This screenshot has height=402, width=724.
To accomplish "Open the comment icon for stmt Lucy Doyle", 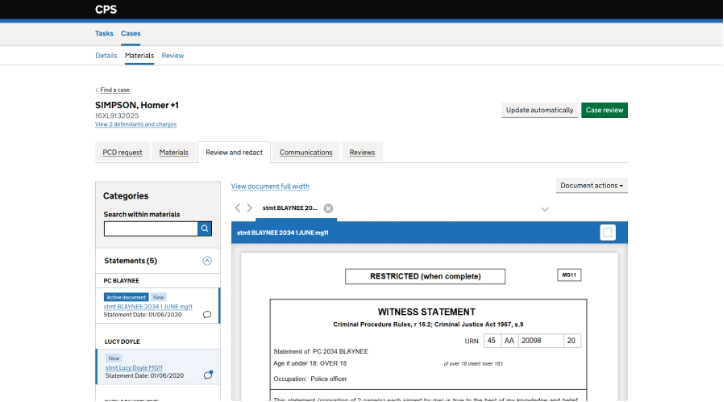I will 208,375.
